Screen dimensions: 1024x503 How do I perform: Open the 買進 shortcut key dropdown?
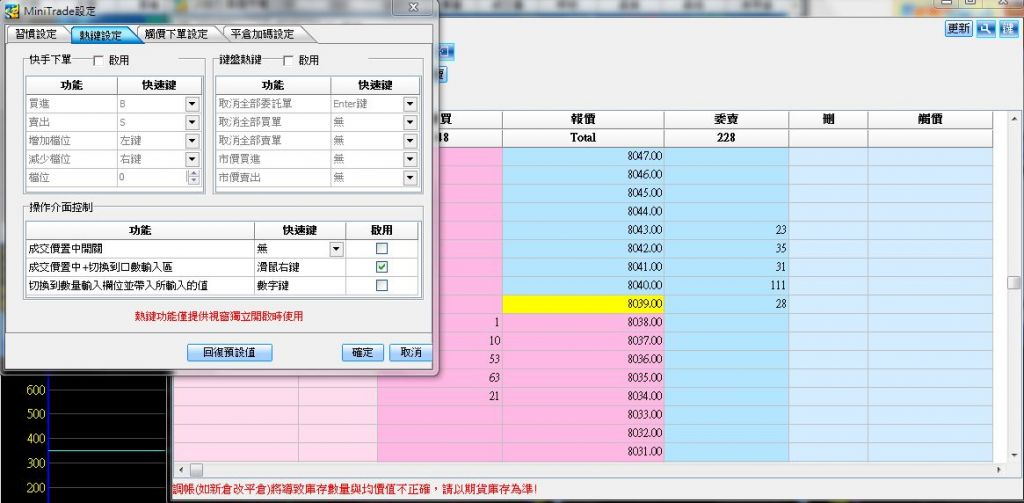click(192, 103)
